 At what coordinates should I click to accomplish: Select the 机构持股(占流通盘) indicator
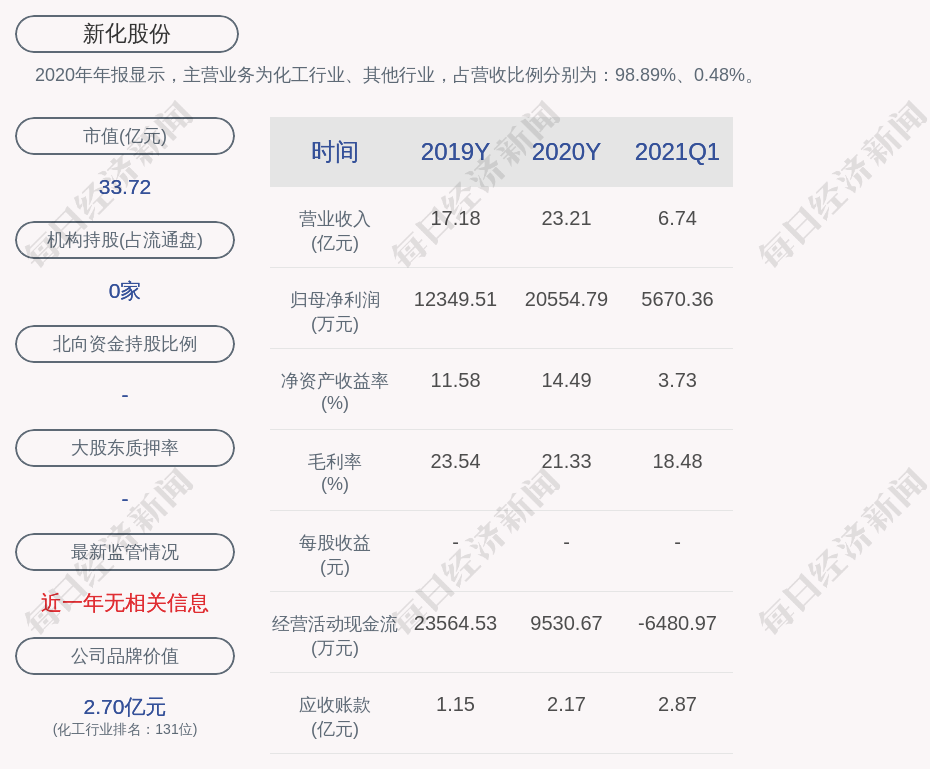(124, 240)
